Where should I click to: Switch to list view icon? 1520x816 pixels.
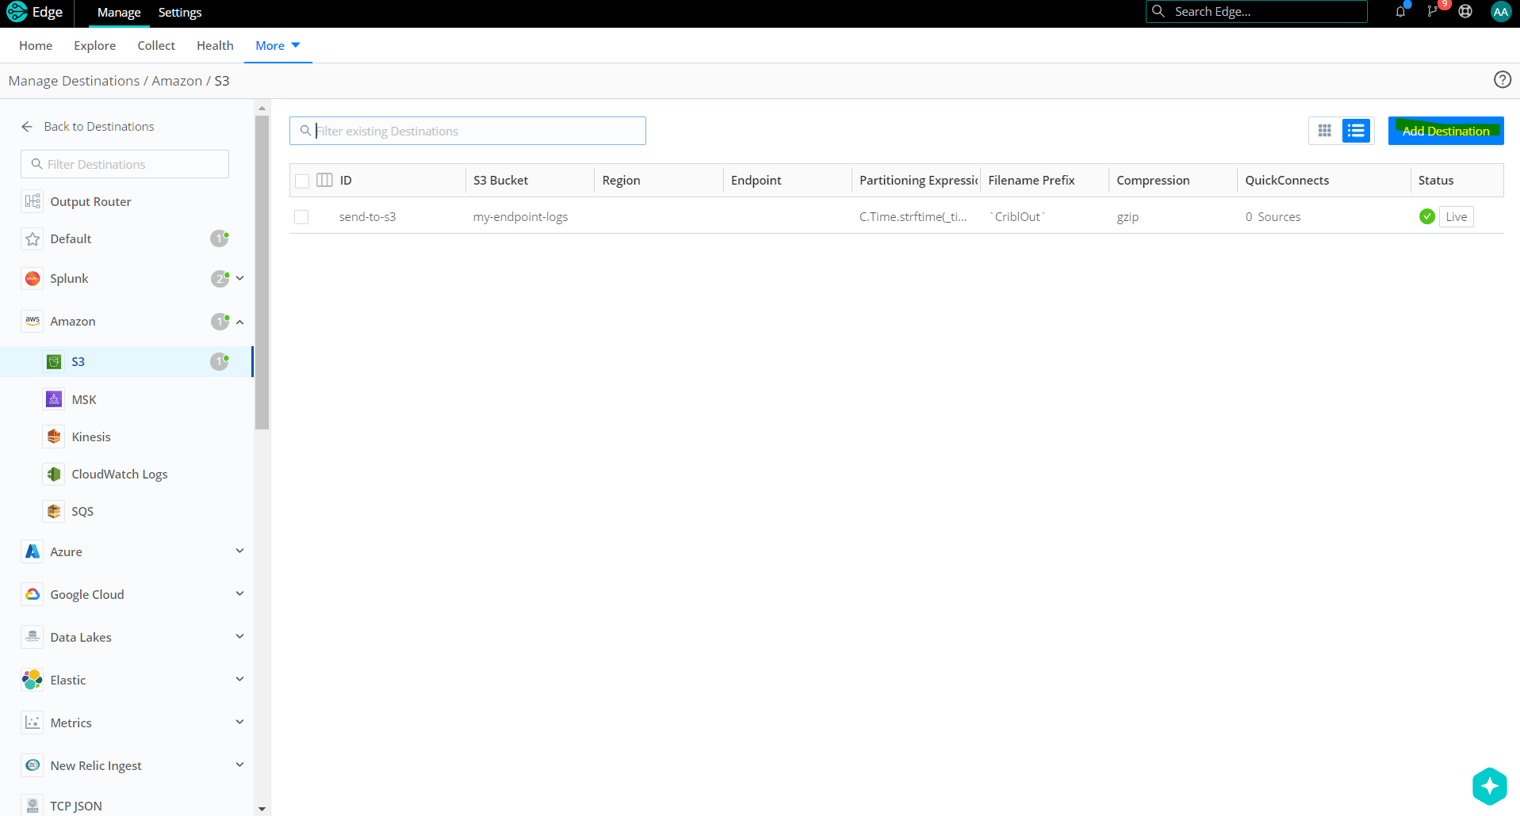1356,131
